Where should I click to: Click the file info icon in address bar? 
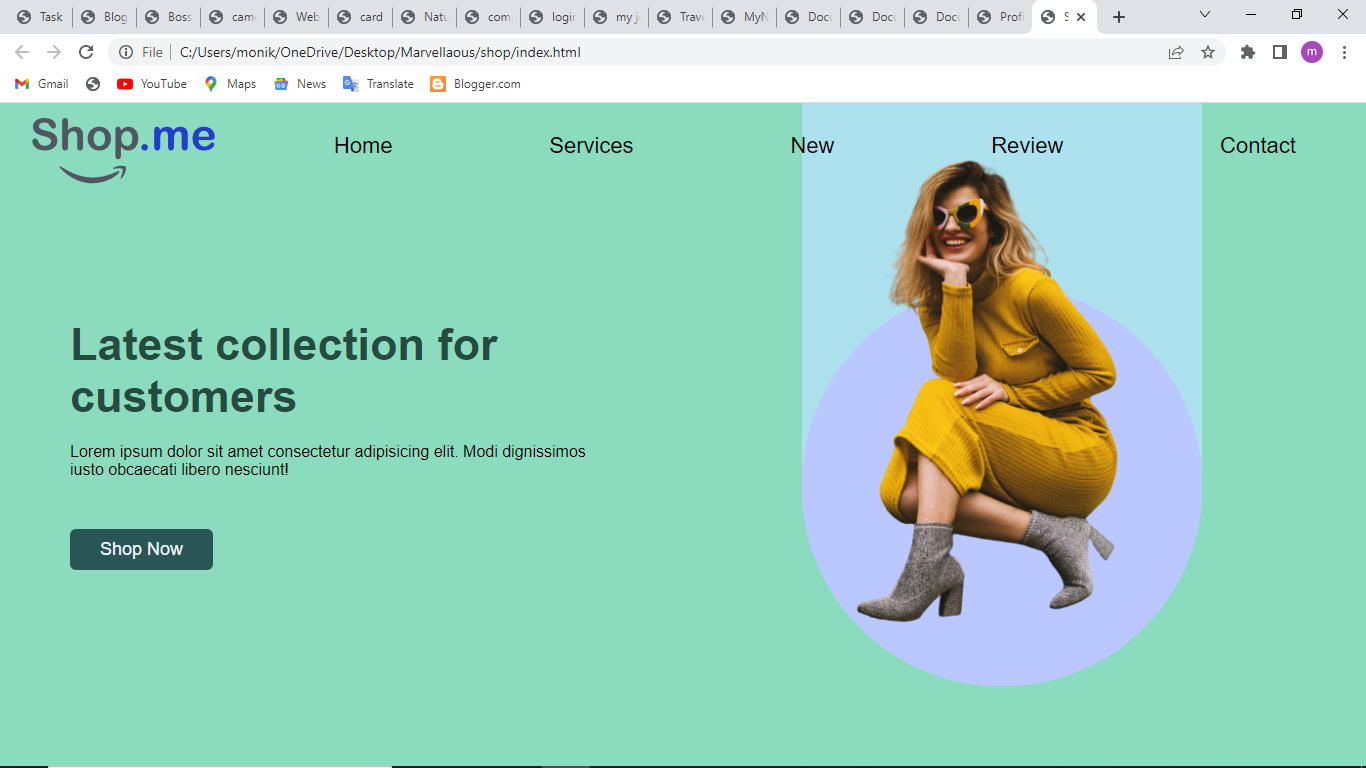point(126,52)
